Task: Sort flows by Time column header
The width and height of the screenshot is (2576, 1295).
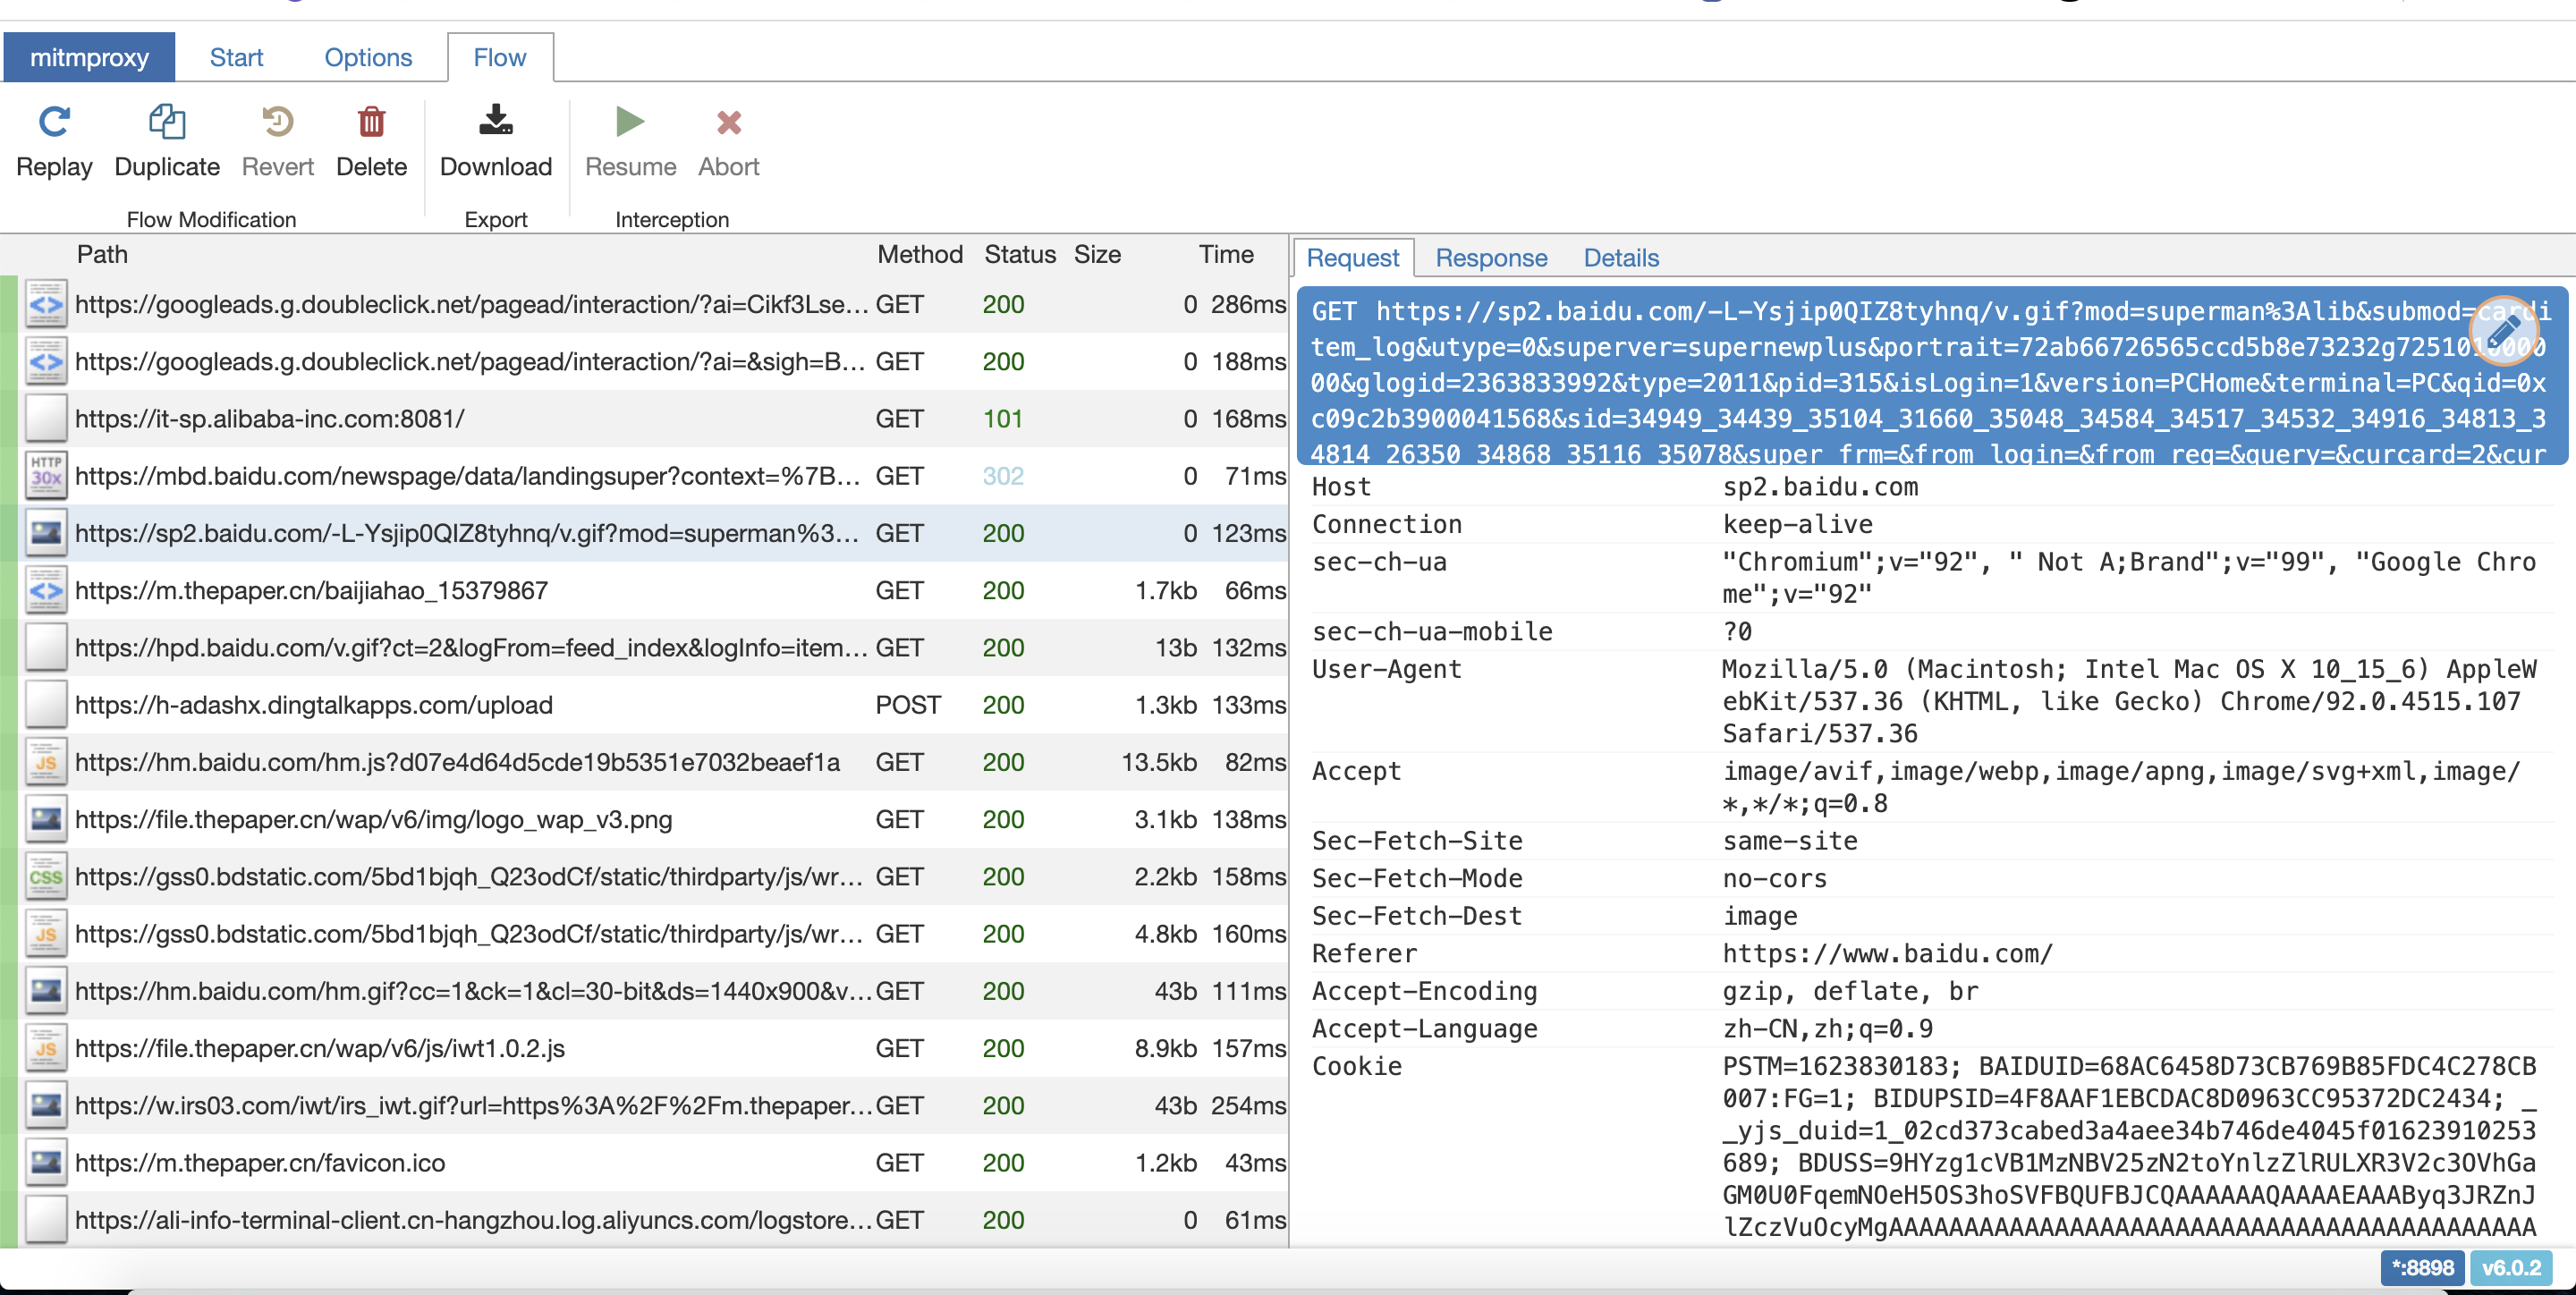Action: [1226, 254]
